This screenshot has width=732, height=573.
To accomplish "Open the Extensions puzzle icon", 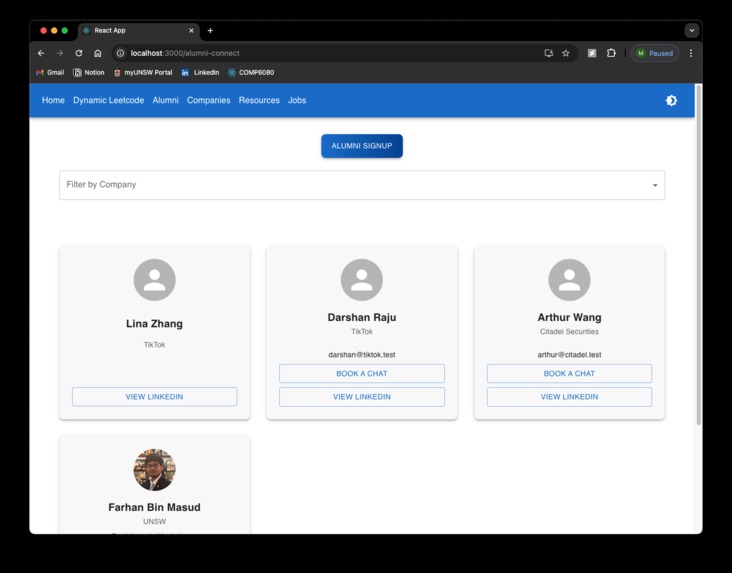I will click(611, 53).
